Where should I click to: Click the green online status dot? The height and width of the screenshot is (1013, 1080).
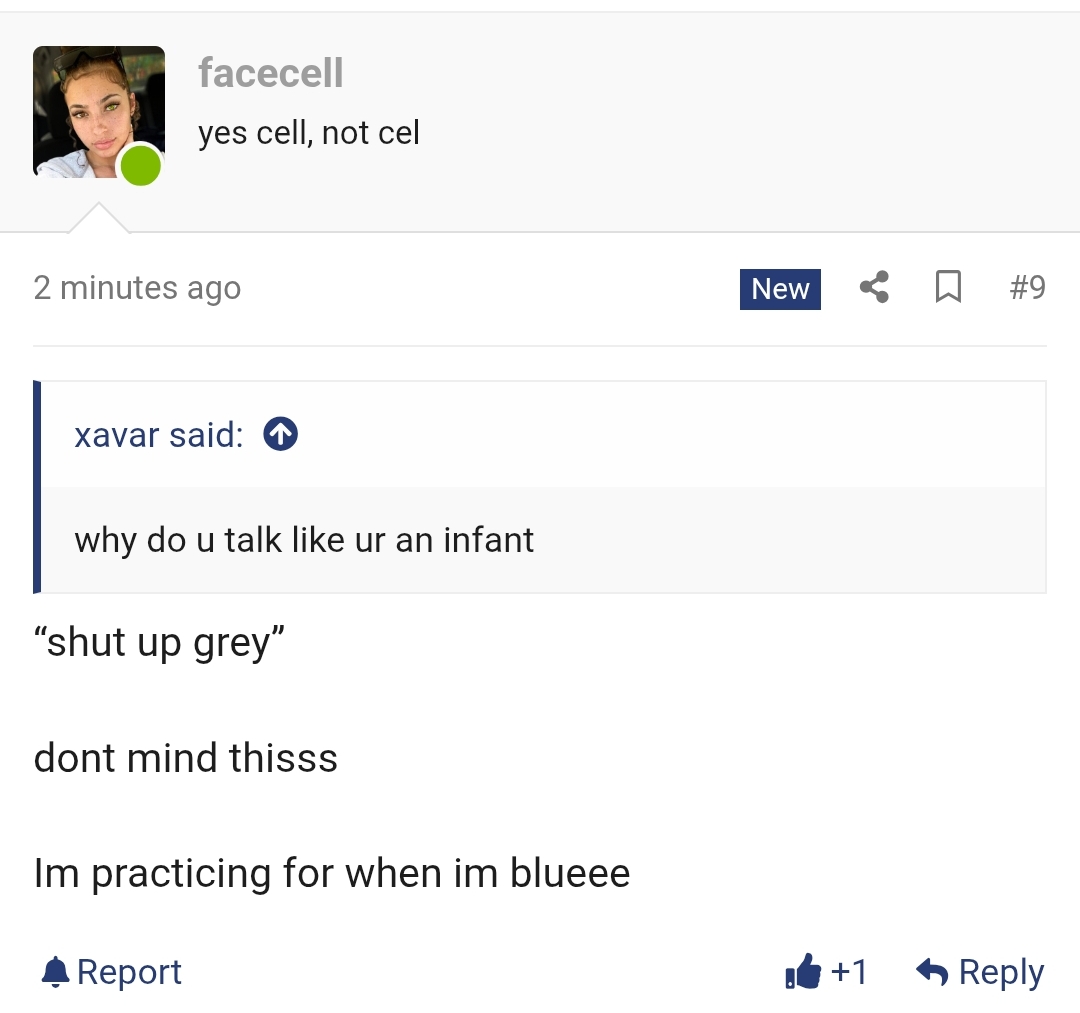(x=141, y=165)
